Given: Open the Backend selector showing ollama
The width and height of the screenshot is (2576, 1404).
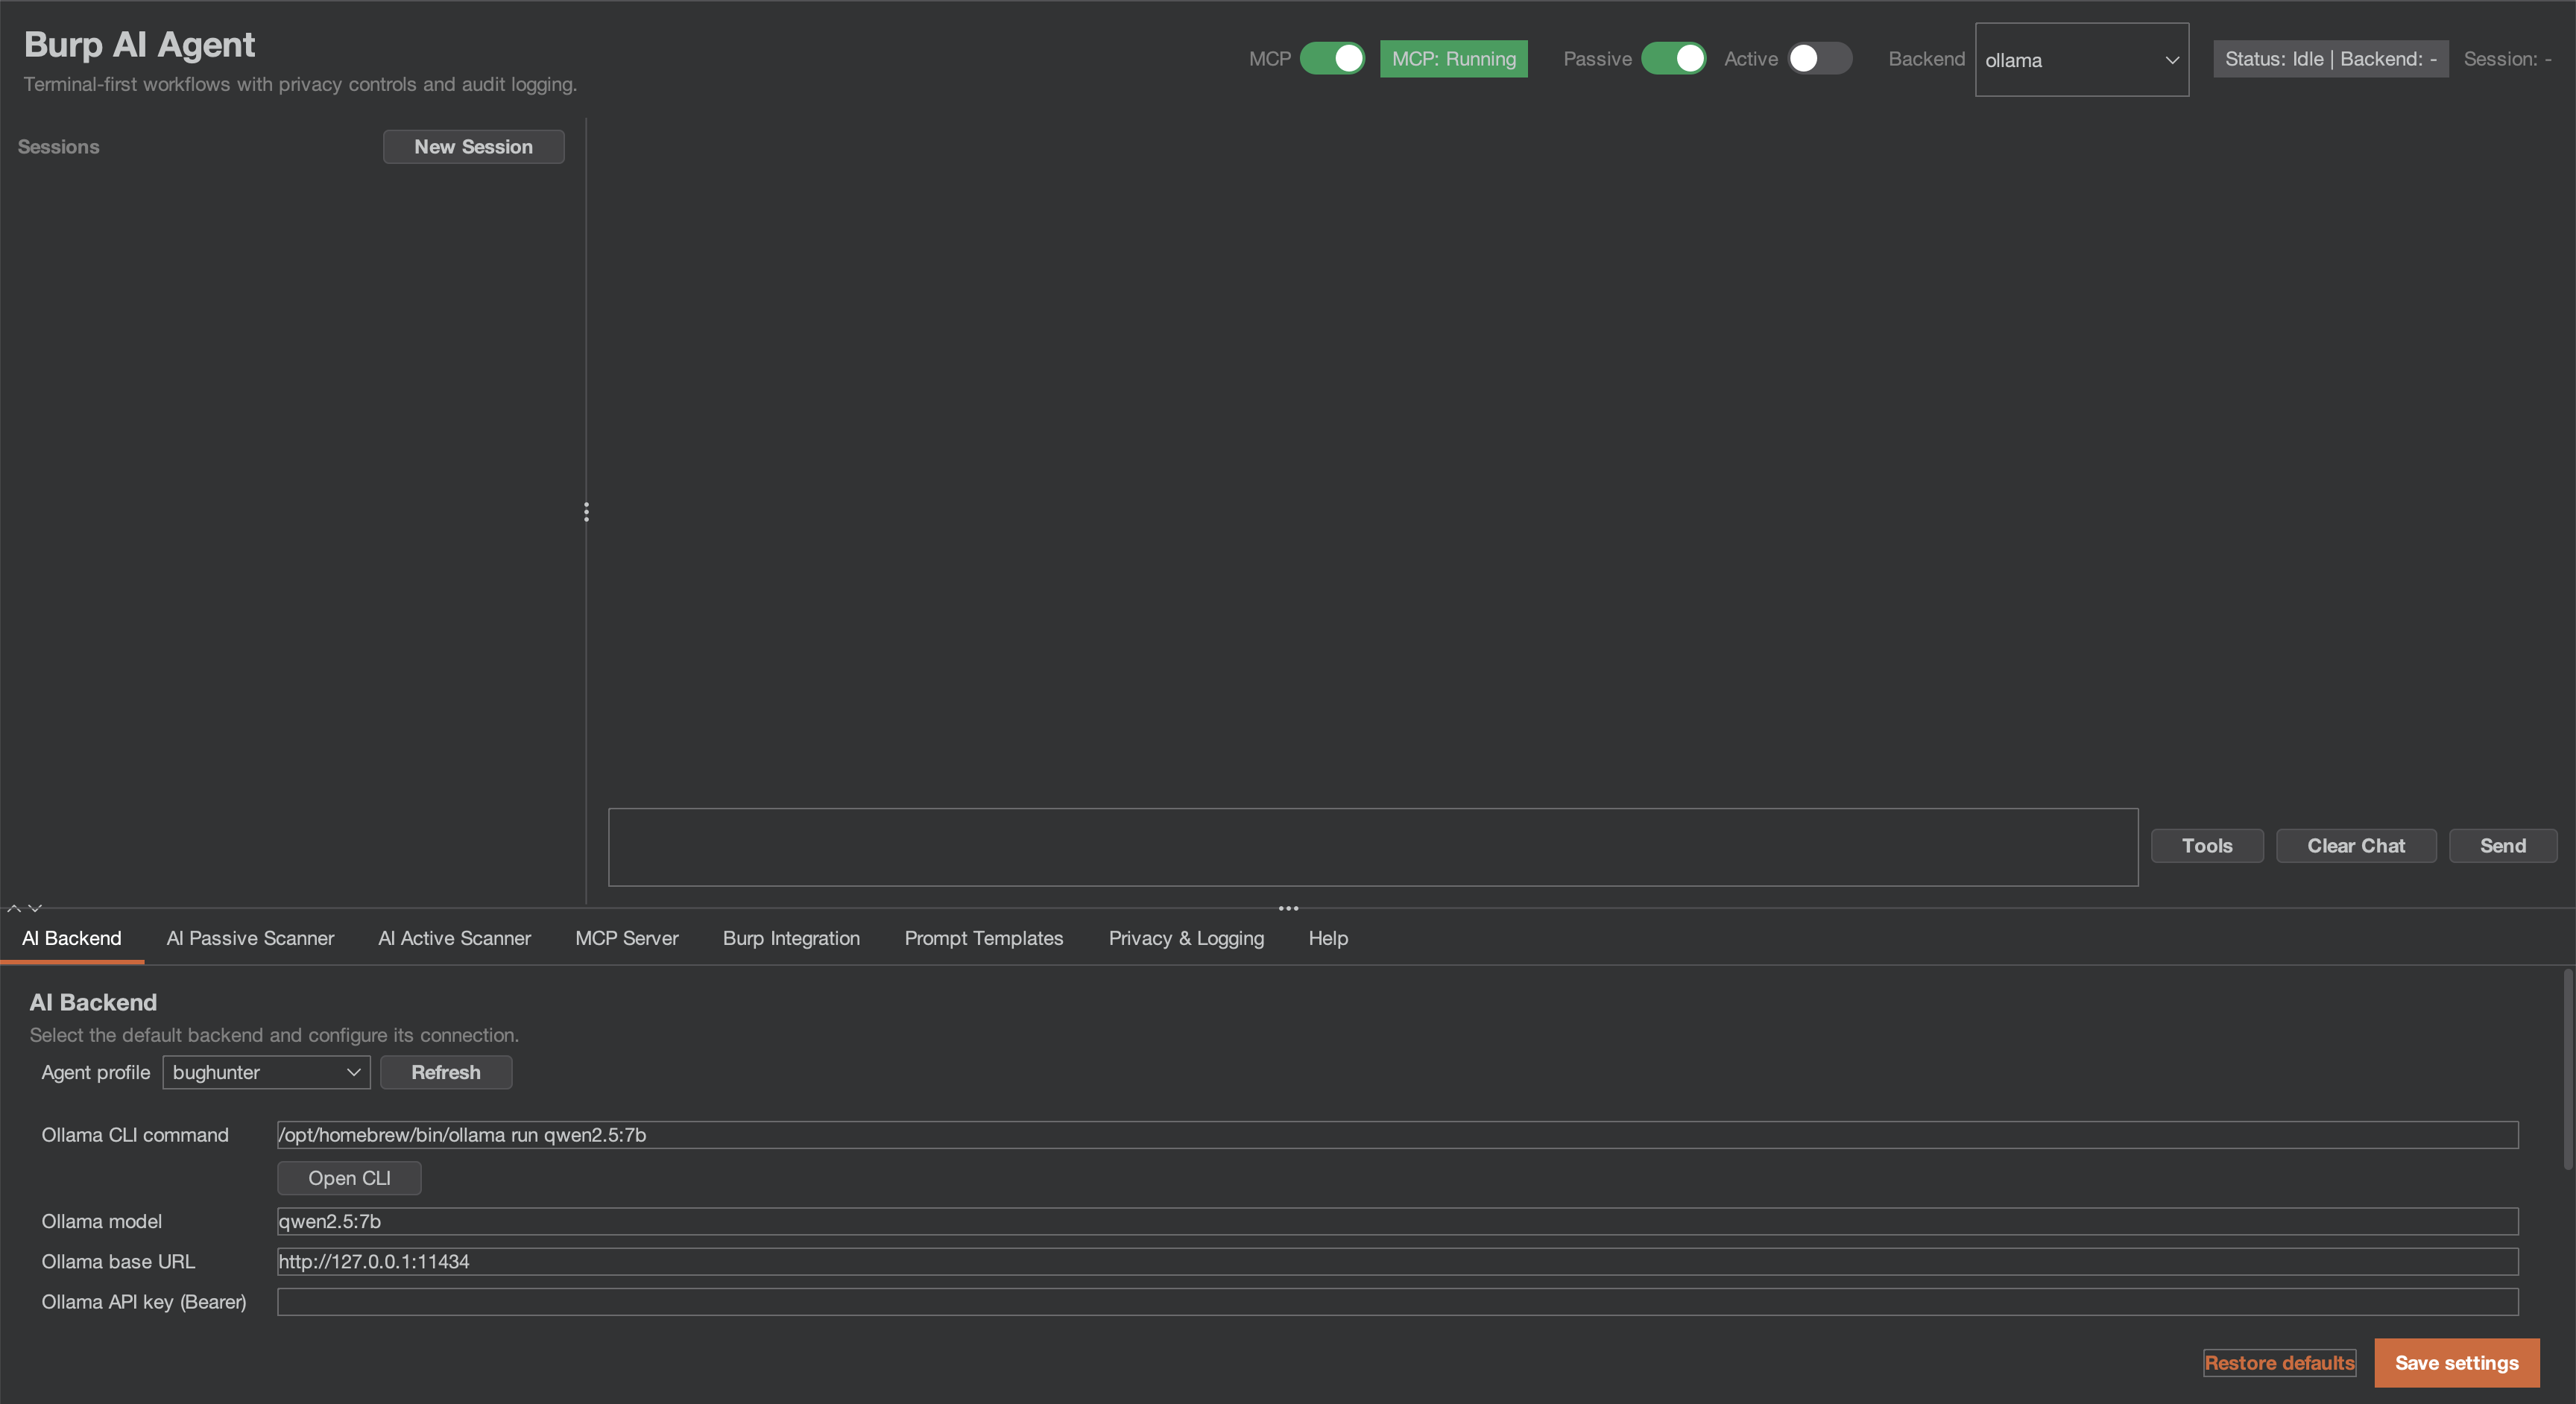Looking at the screenshot, I should point(2081,59).
